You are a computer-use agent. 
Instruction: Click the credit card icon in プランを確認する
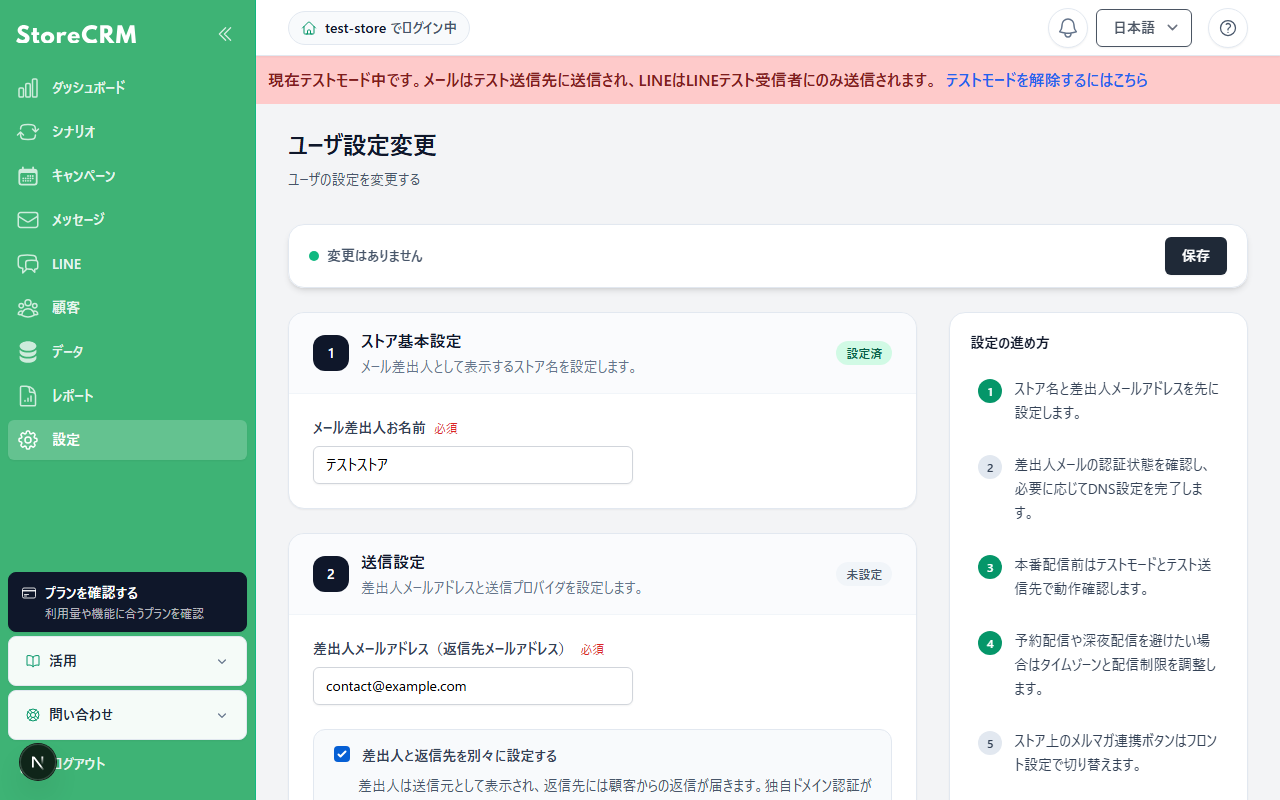(x=29, y=593)
